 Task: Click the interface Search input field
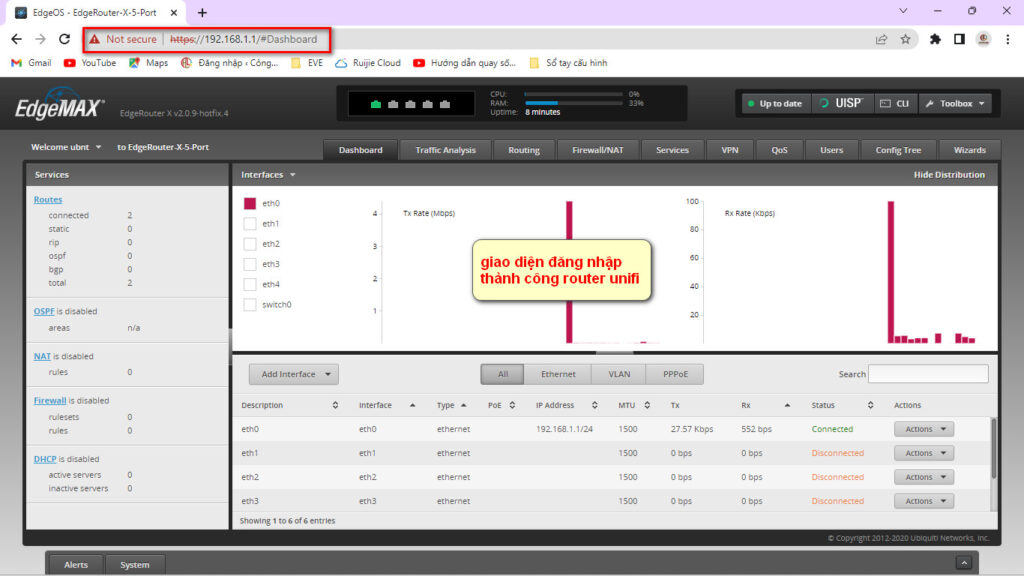(927, 374)
